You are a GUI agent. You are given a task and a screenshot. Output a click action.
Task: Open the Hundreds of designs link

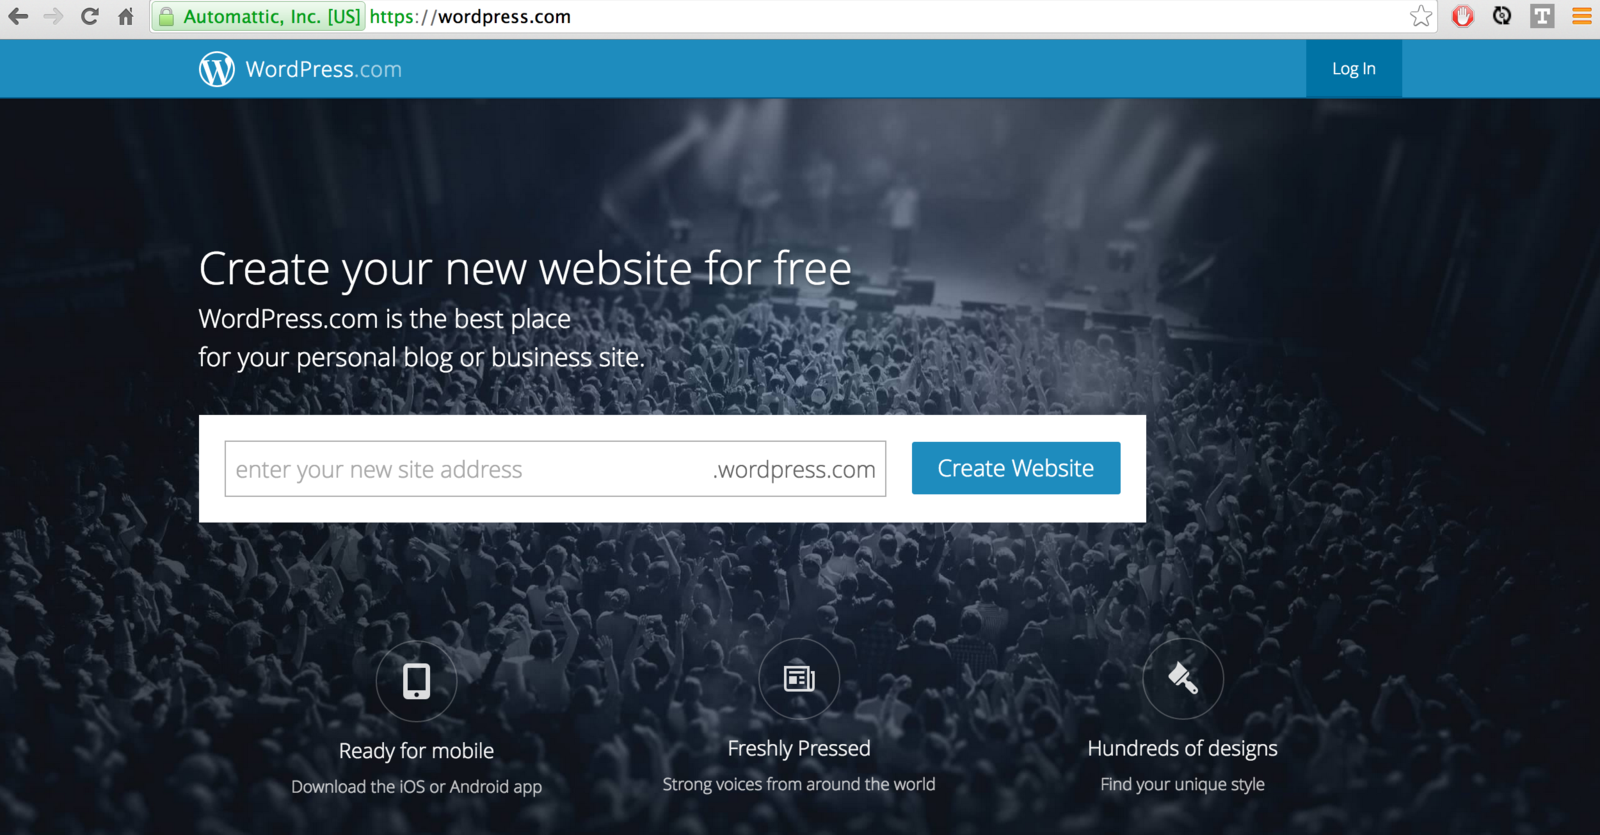pos(1183,748)
